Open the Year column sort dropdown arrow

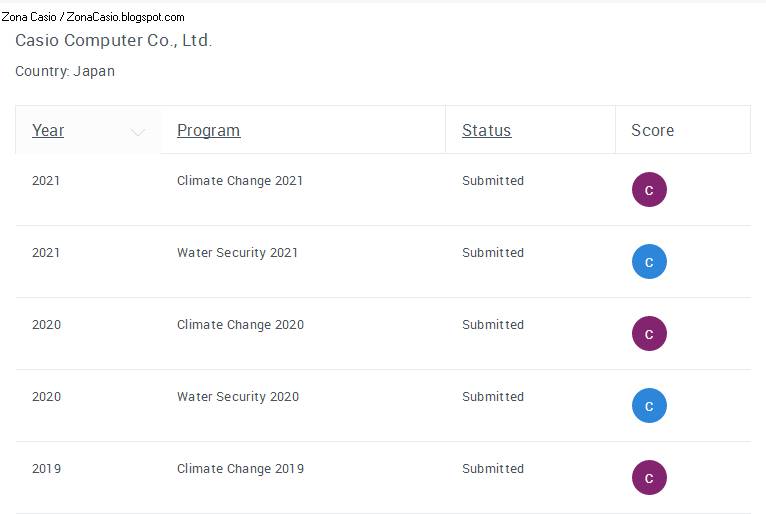click(138, 131)
